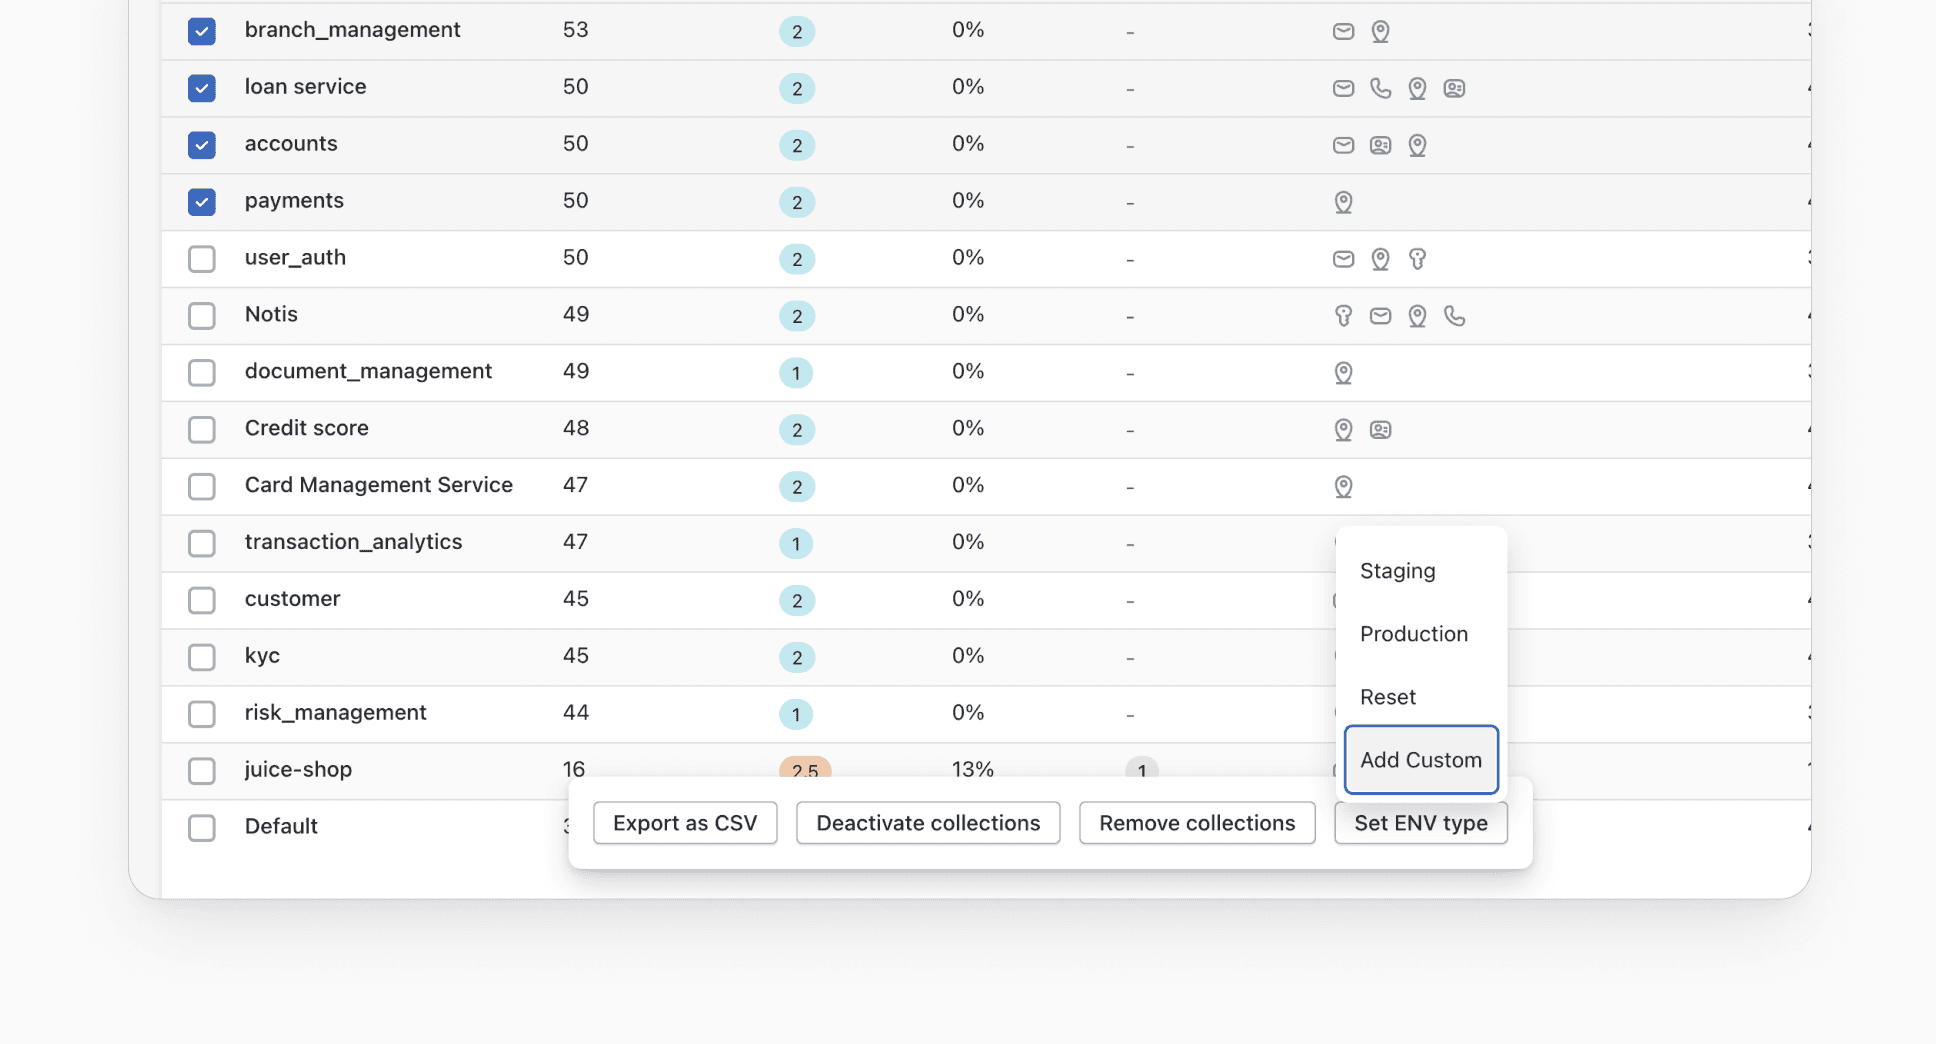
Task: Click the phone icon in loan service row
Action: (x=1380, y=88)
